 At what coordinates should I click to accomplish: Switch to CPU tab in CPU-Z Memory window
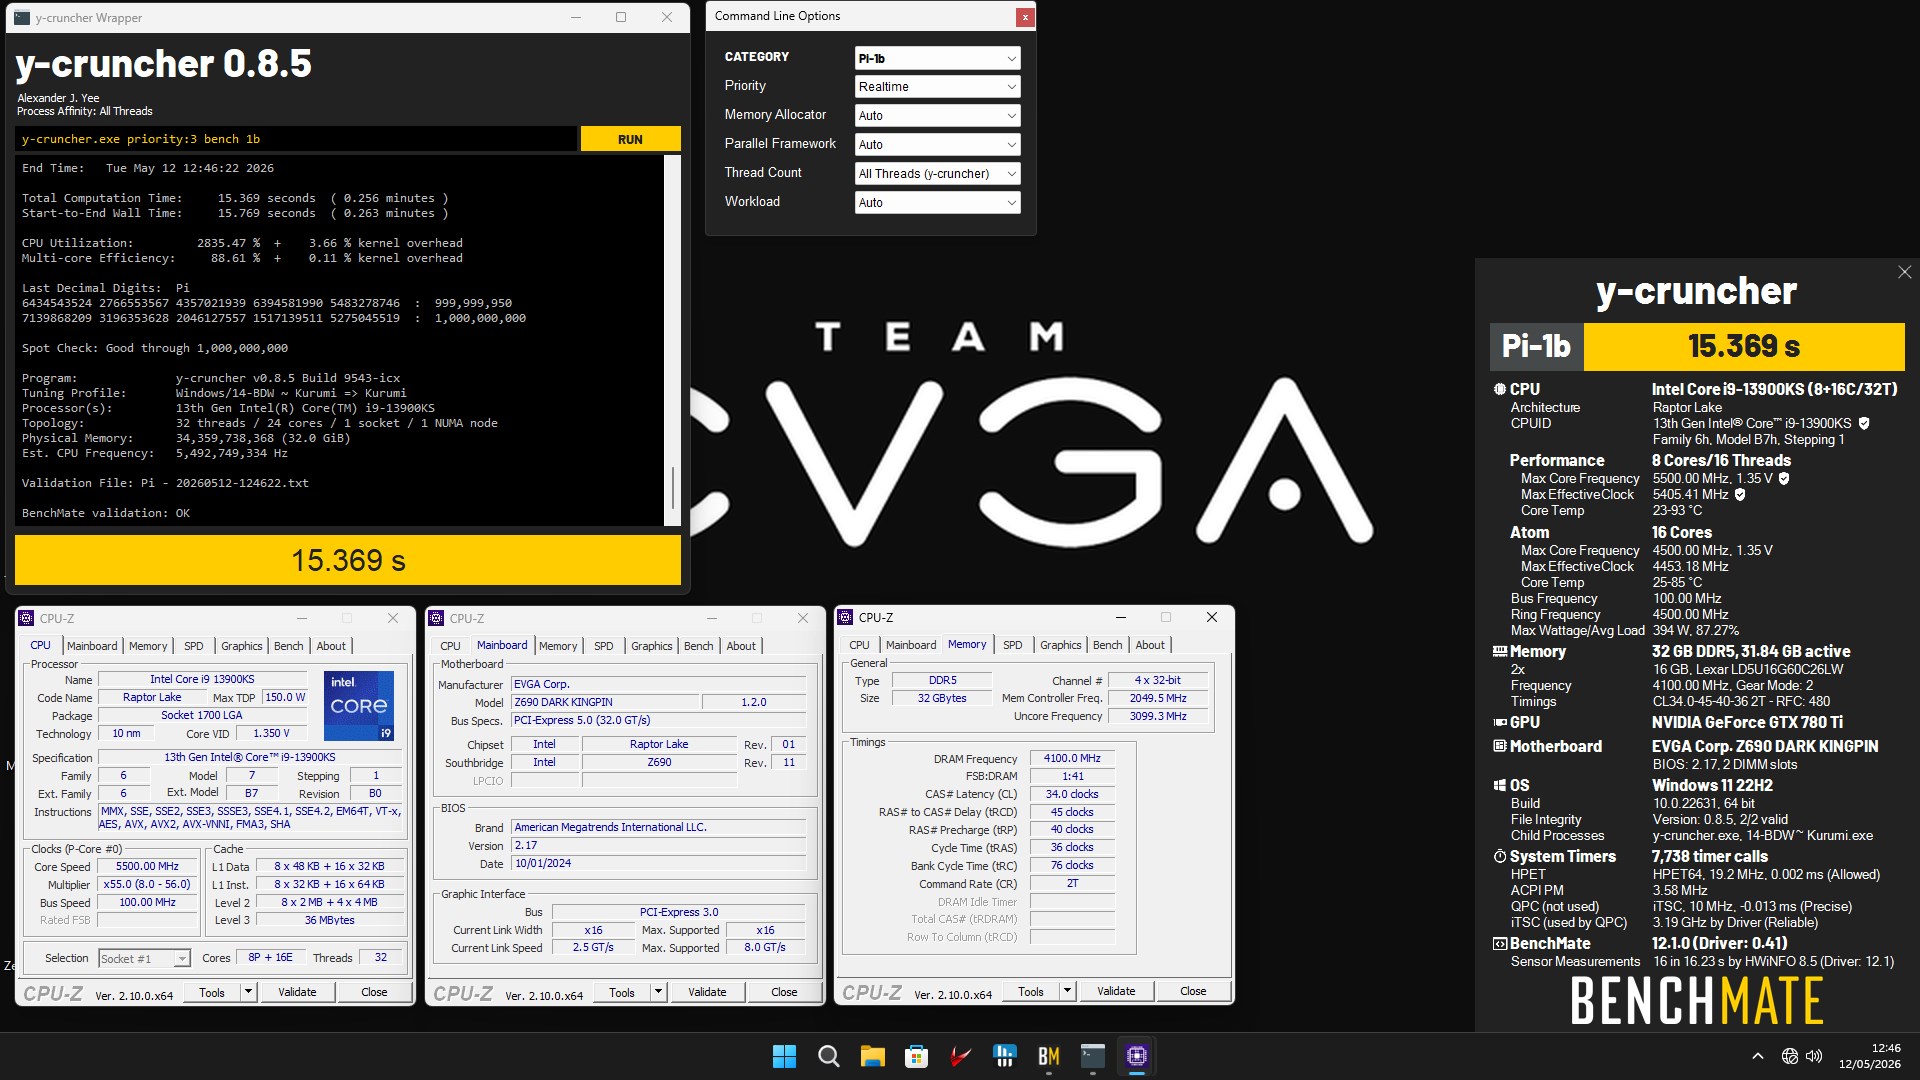(x=859, y=645)
